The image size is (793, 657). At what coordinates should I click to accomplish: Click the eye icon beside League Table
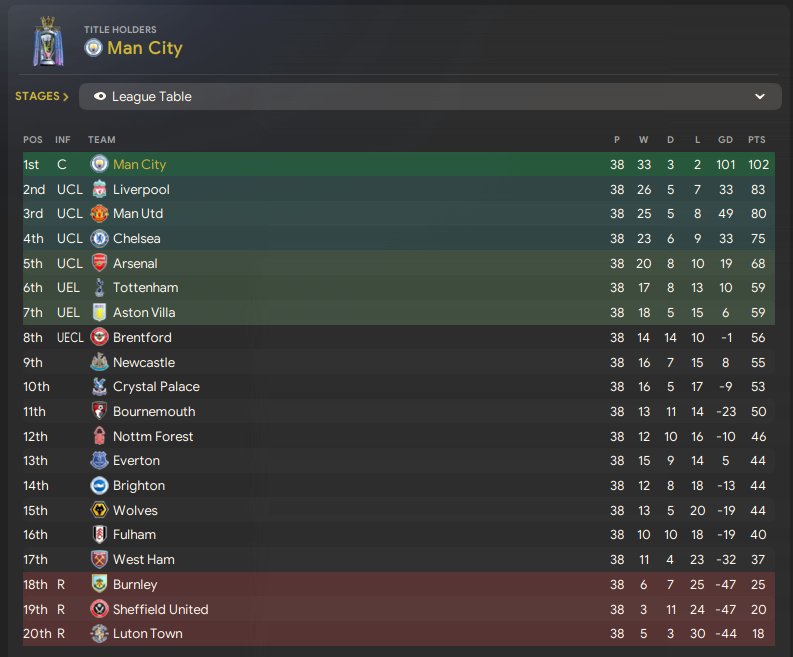pos(99,97)
